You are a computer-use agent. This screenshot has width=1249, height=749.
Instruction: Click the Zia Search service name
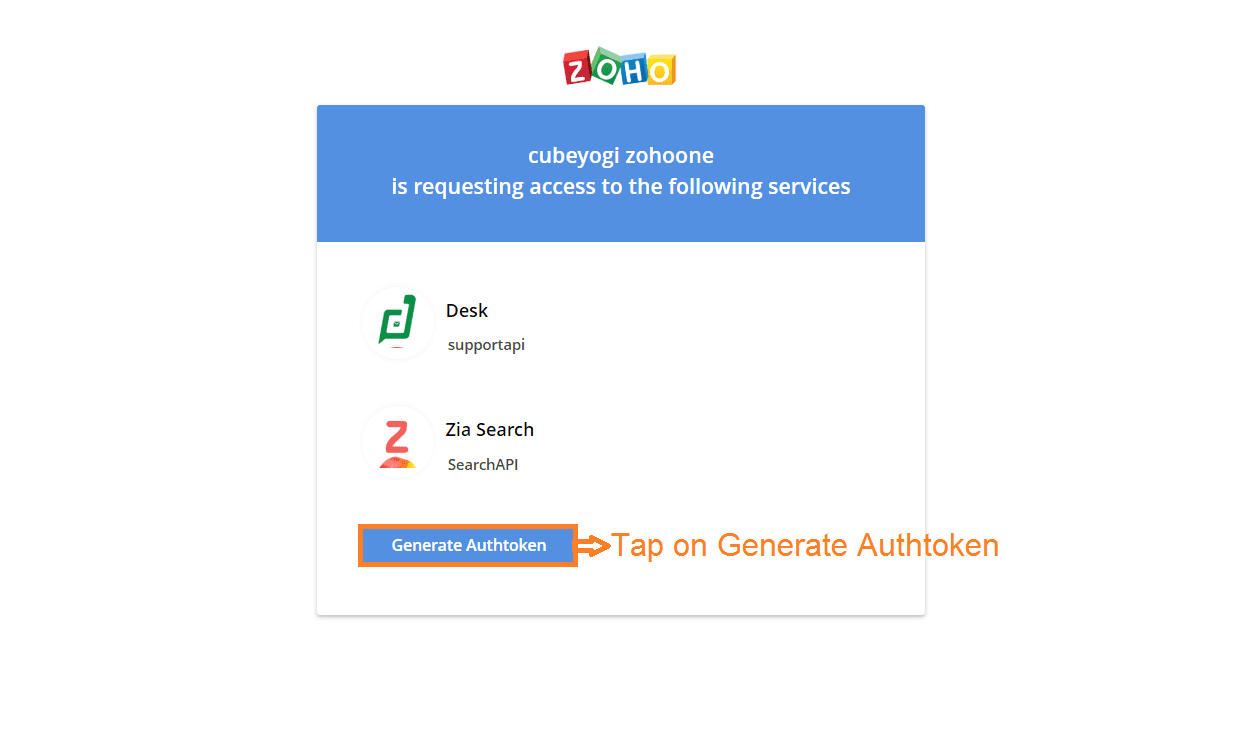click(x=490, y=430)
